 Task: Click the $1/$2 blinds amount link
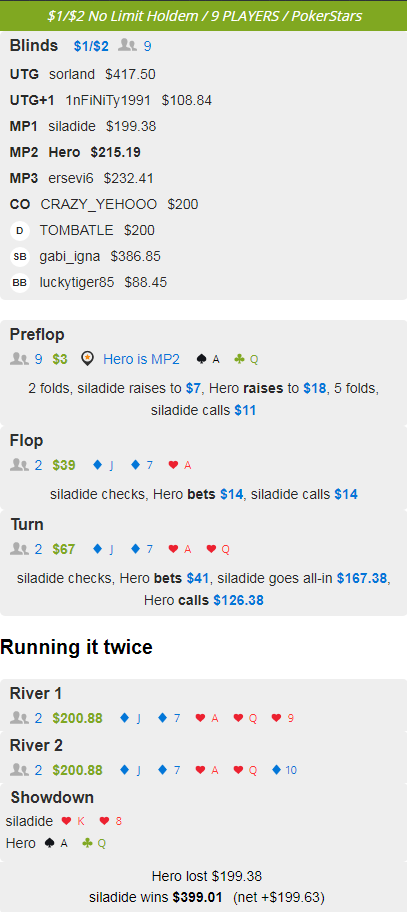click(91, 46)
